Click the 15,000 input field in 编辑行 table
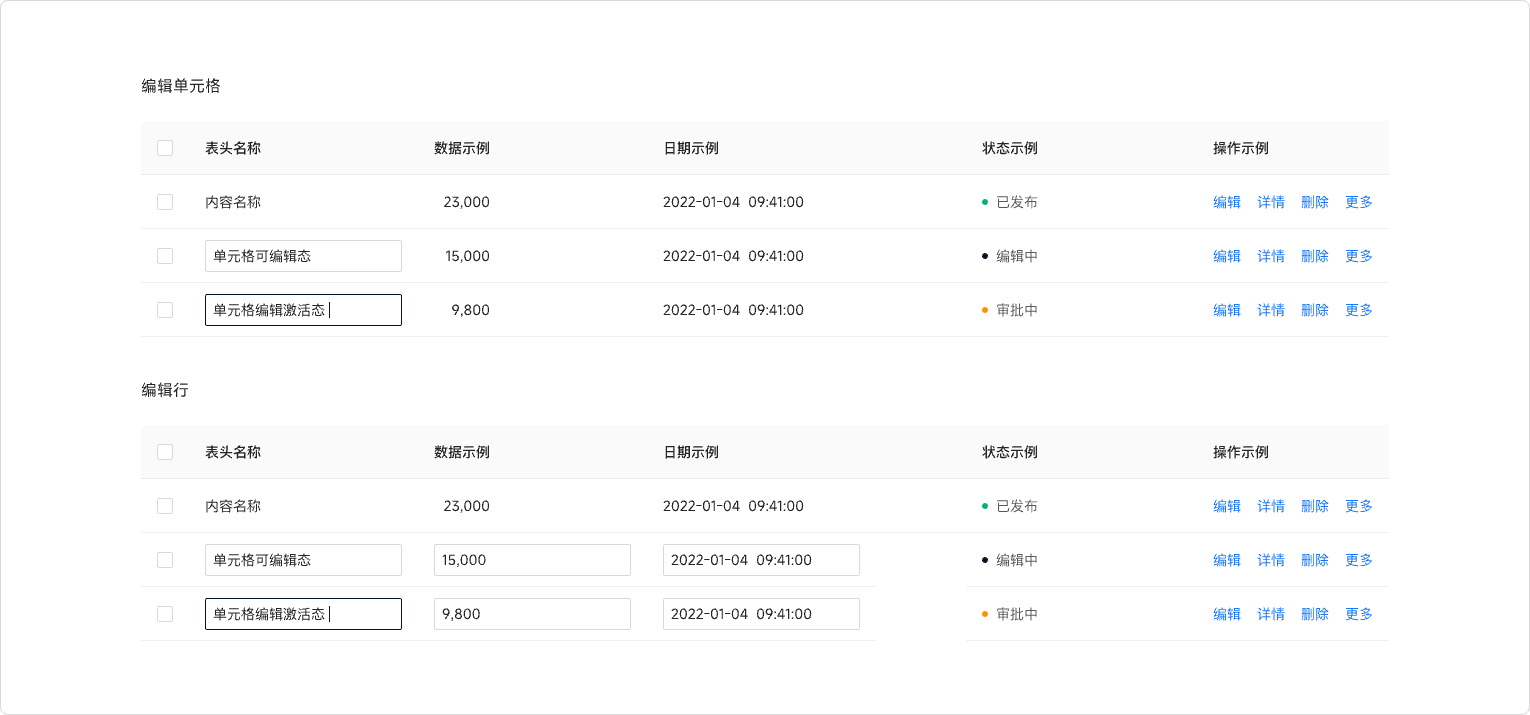 coord(532,560)
